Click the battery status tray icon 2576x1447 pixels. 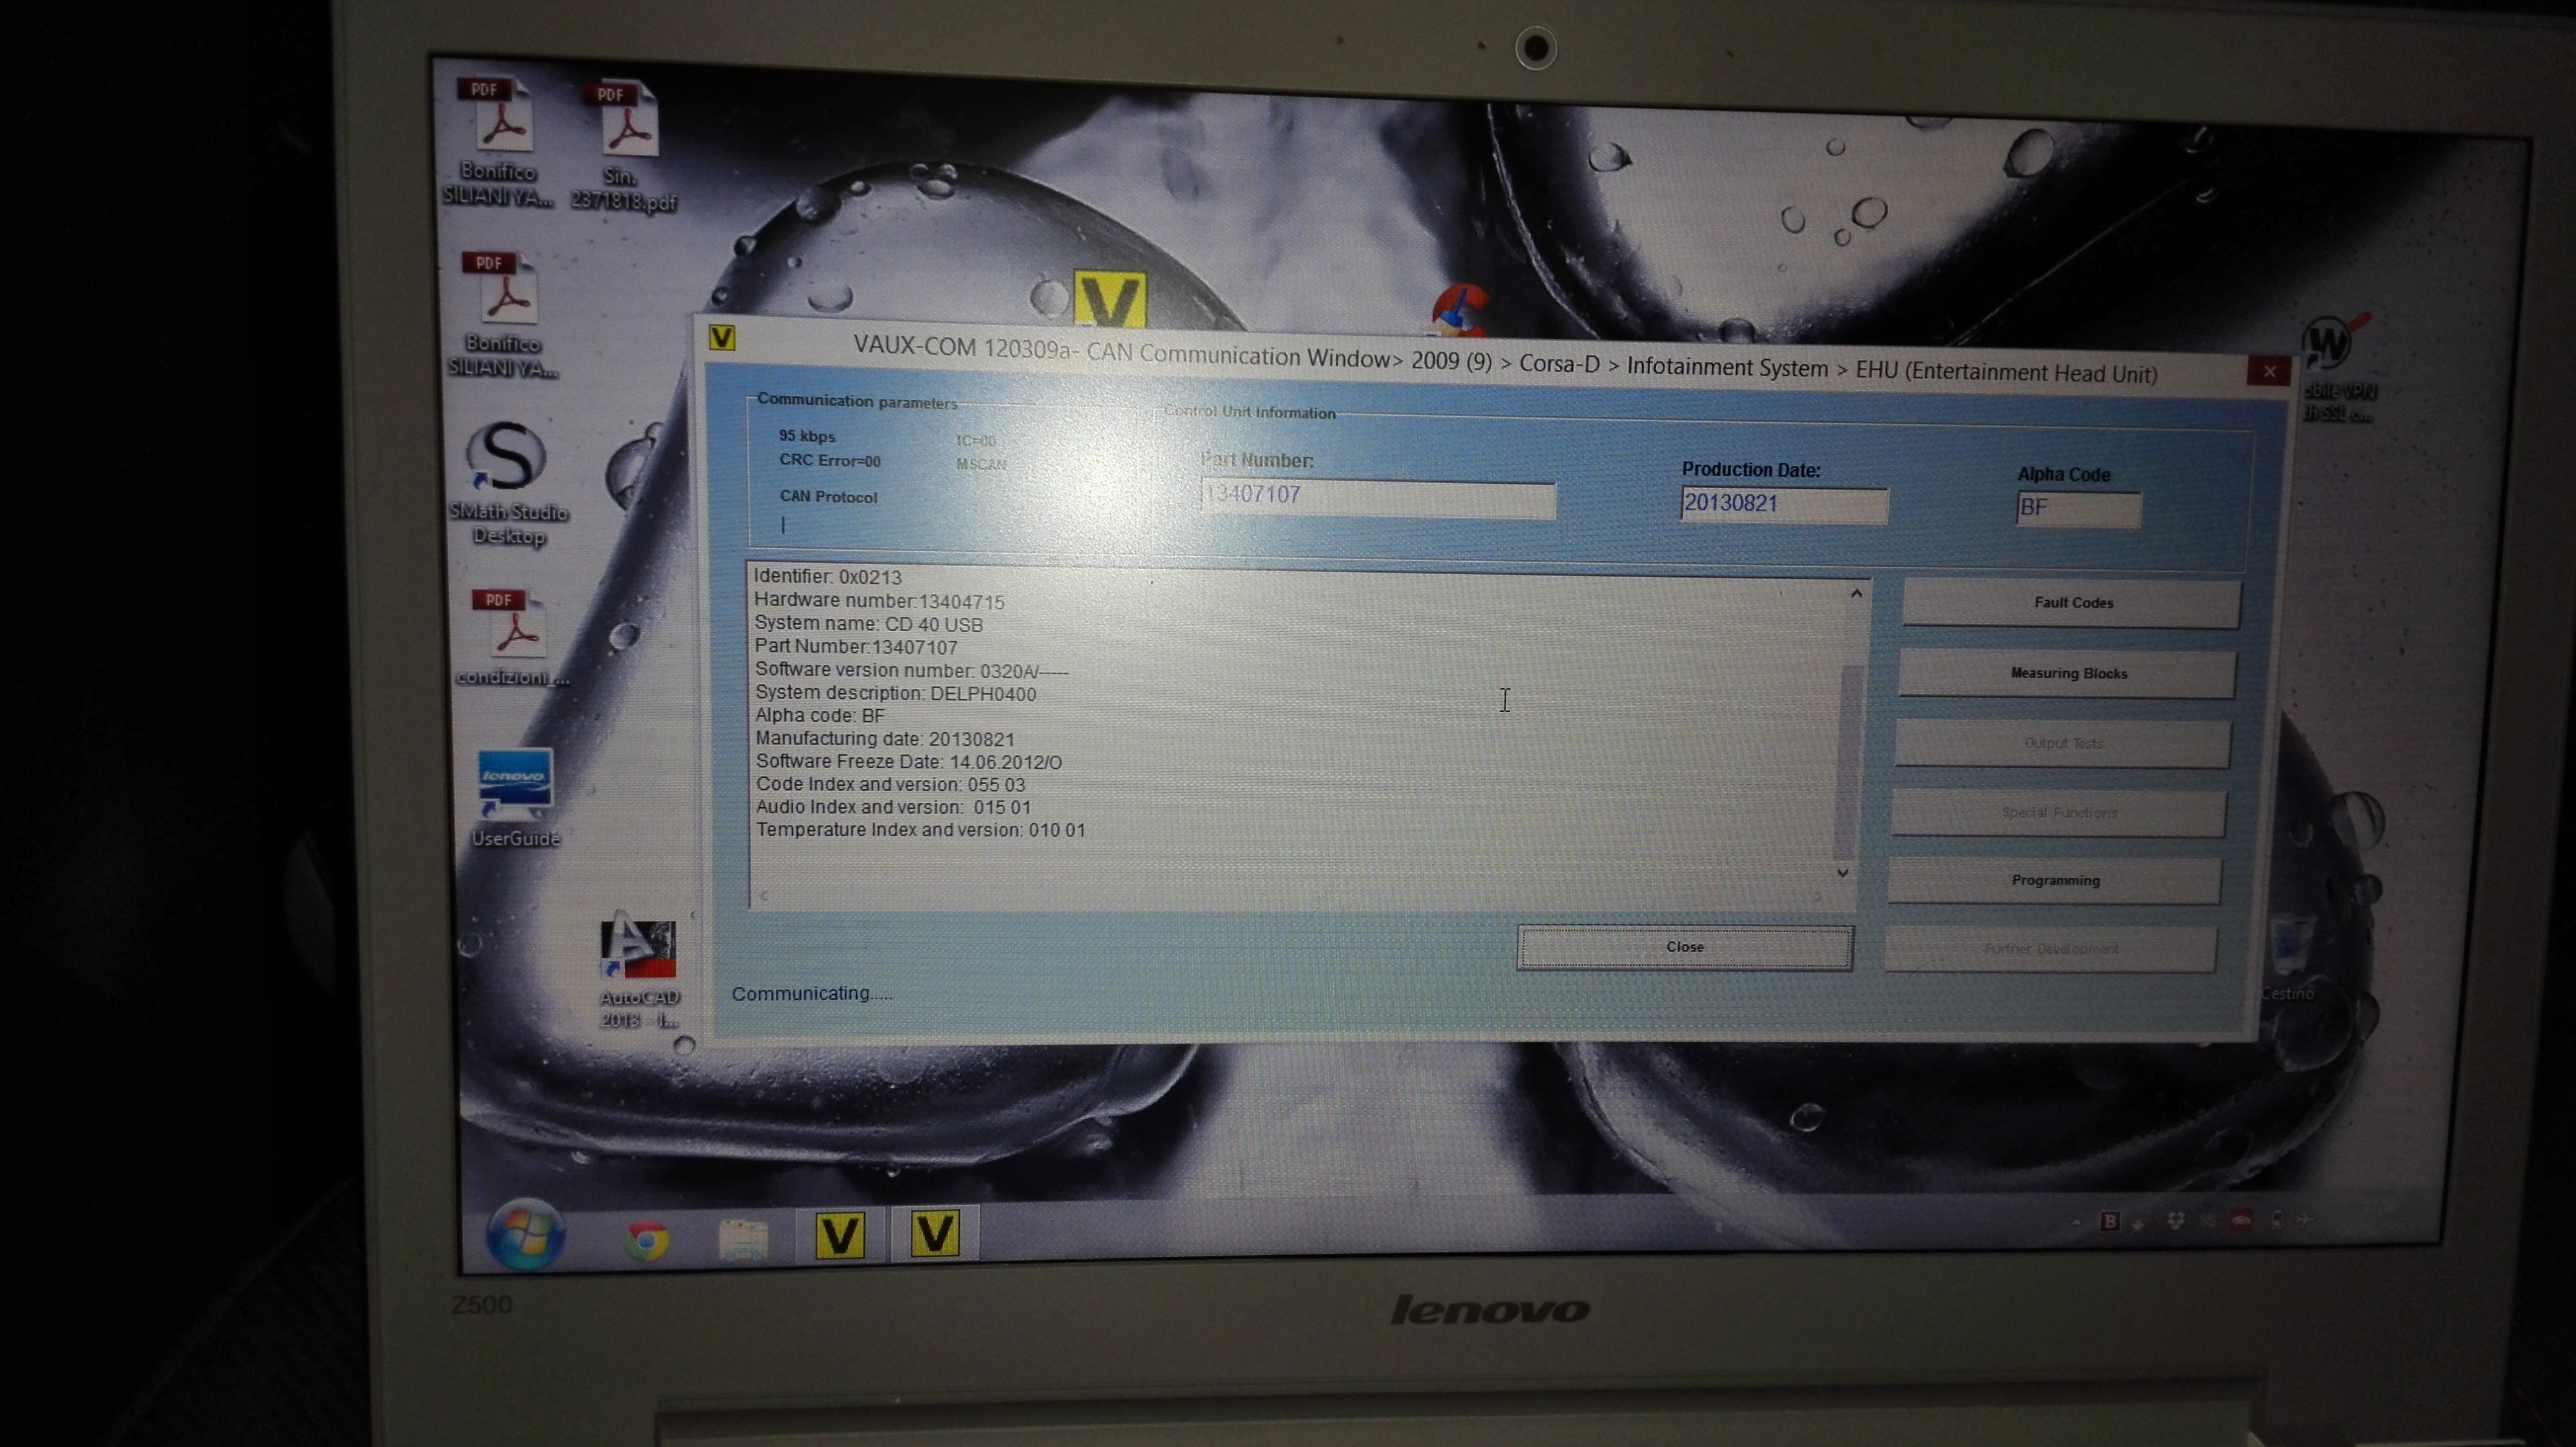[2277, 1219]
